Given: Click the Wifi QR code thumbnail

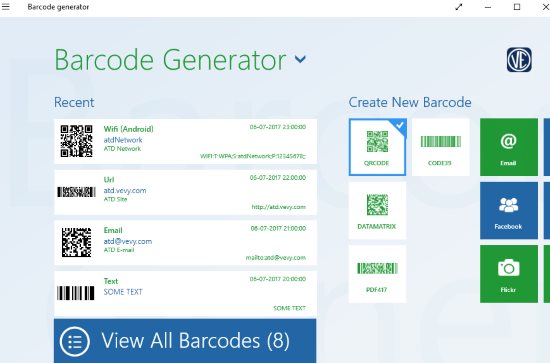Looking at the screenshot, I should coord(76,141).
